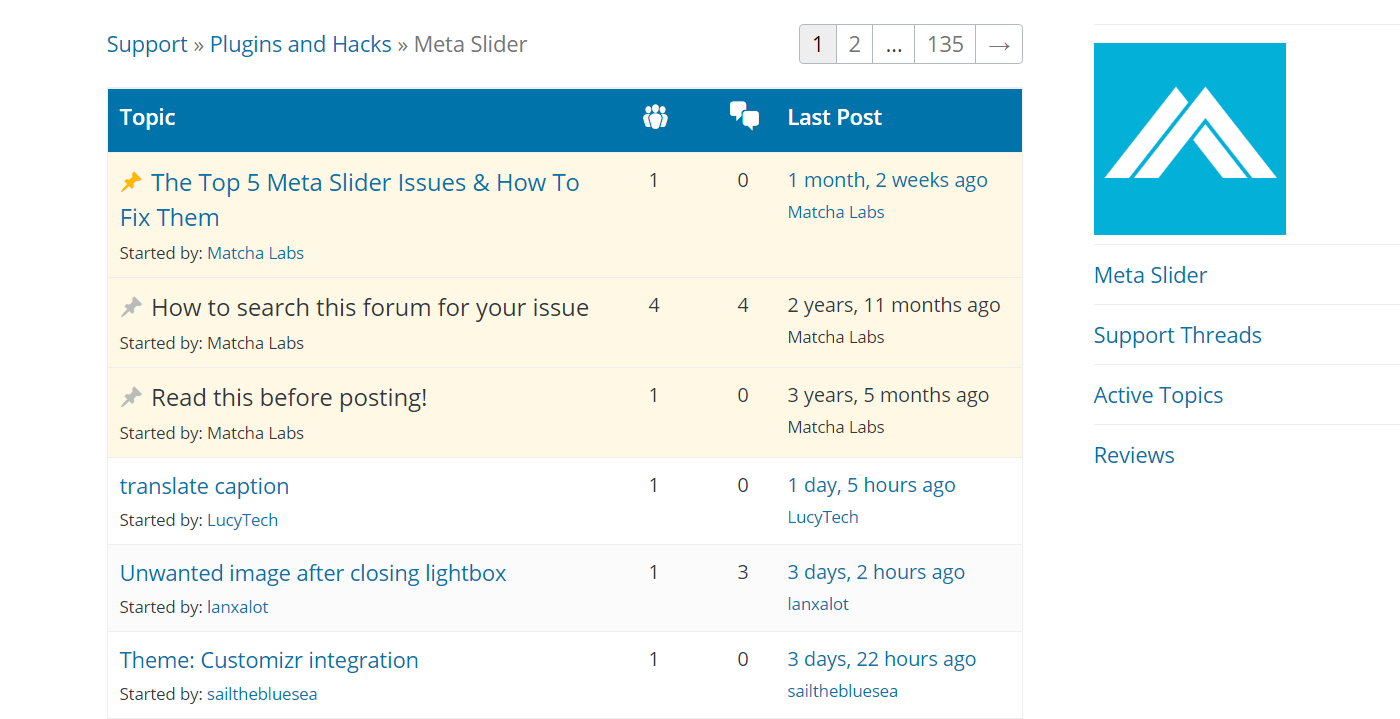Select page 1 in pagination
This screenshot has height=719, width=1400.
click(x=818, y=44)
